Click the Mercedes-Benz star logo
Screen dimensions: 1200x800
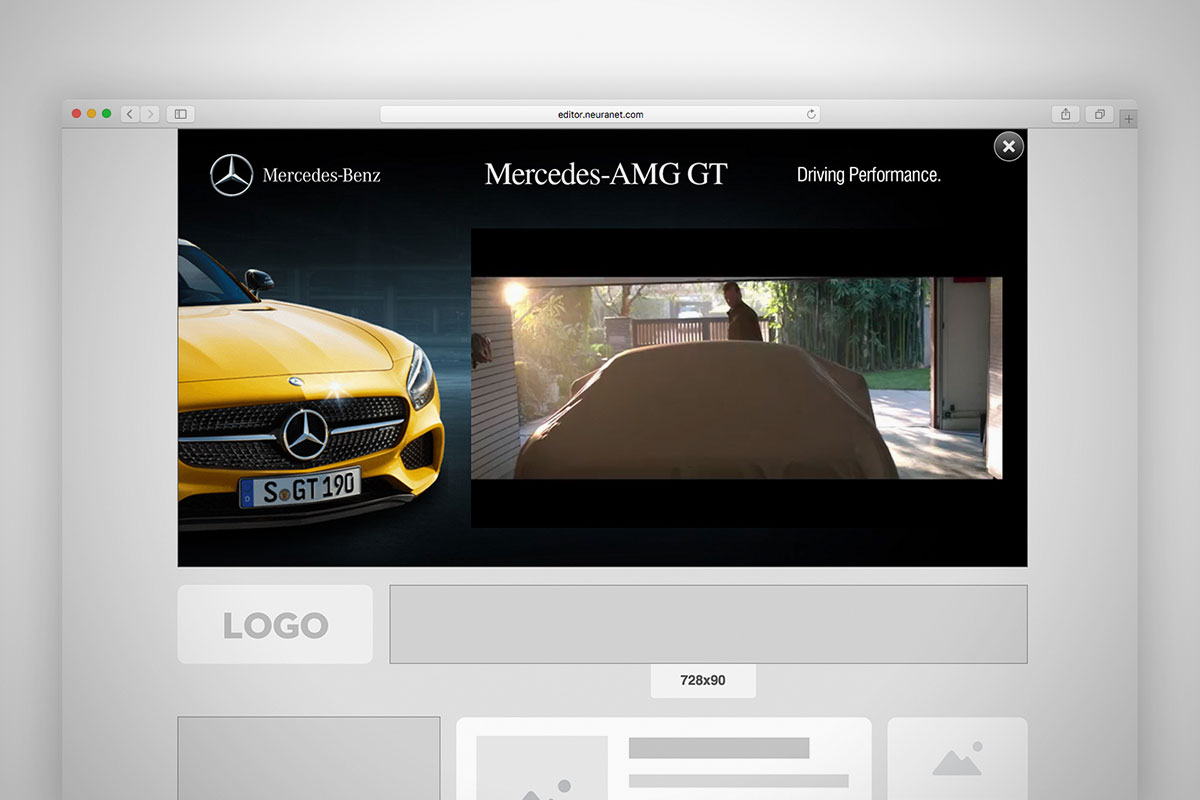(x=232, y=175)
